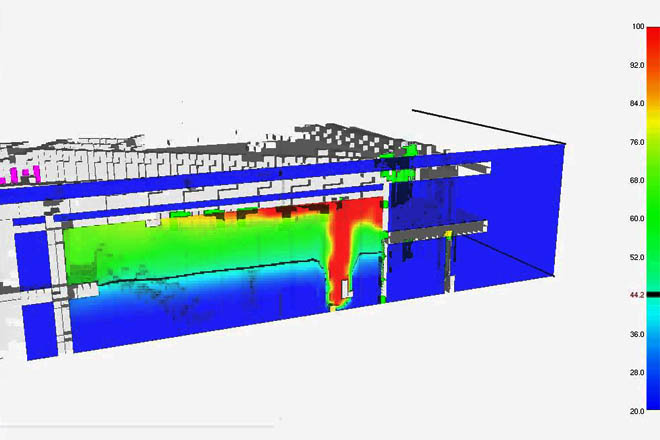Click the 100 label on the color scale
Screen dimensions: 660x440
[x=638, y=27]
